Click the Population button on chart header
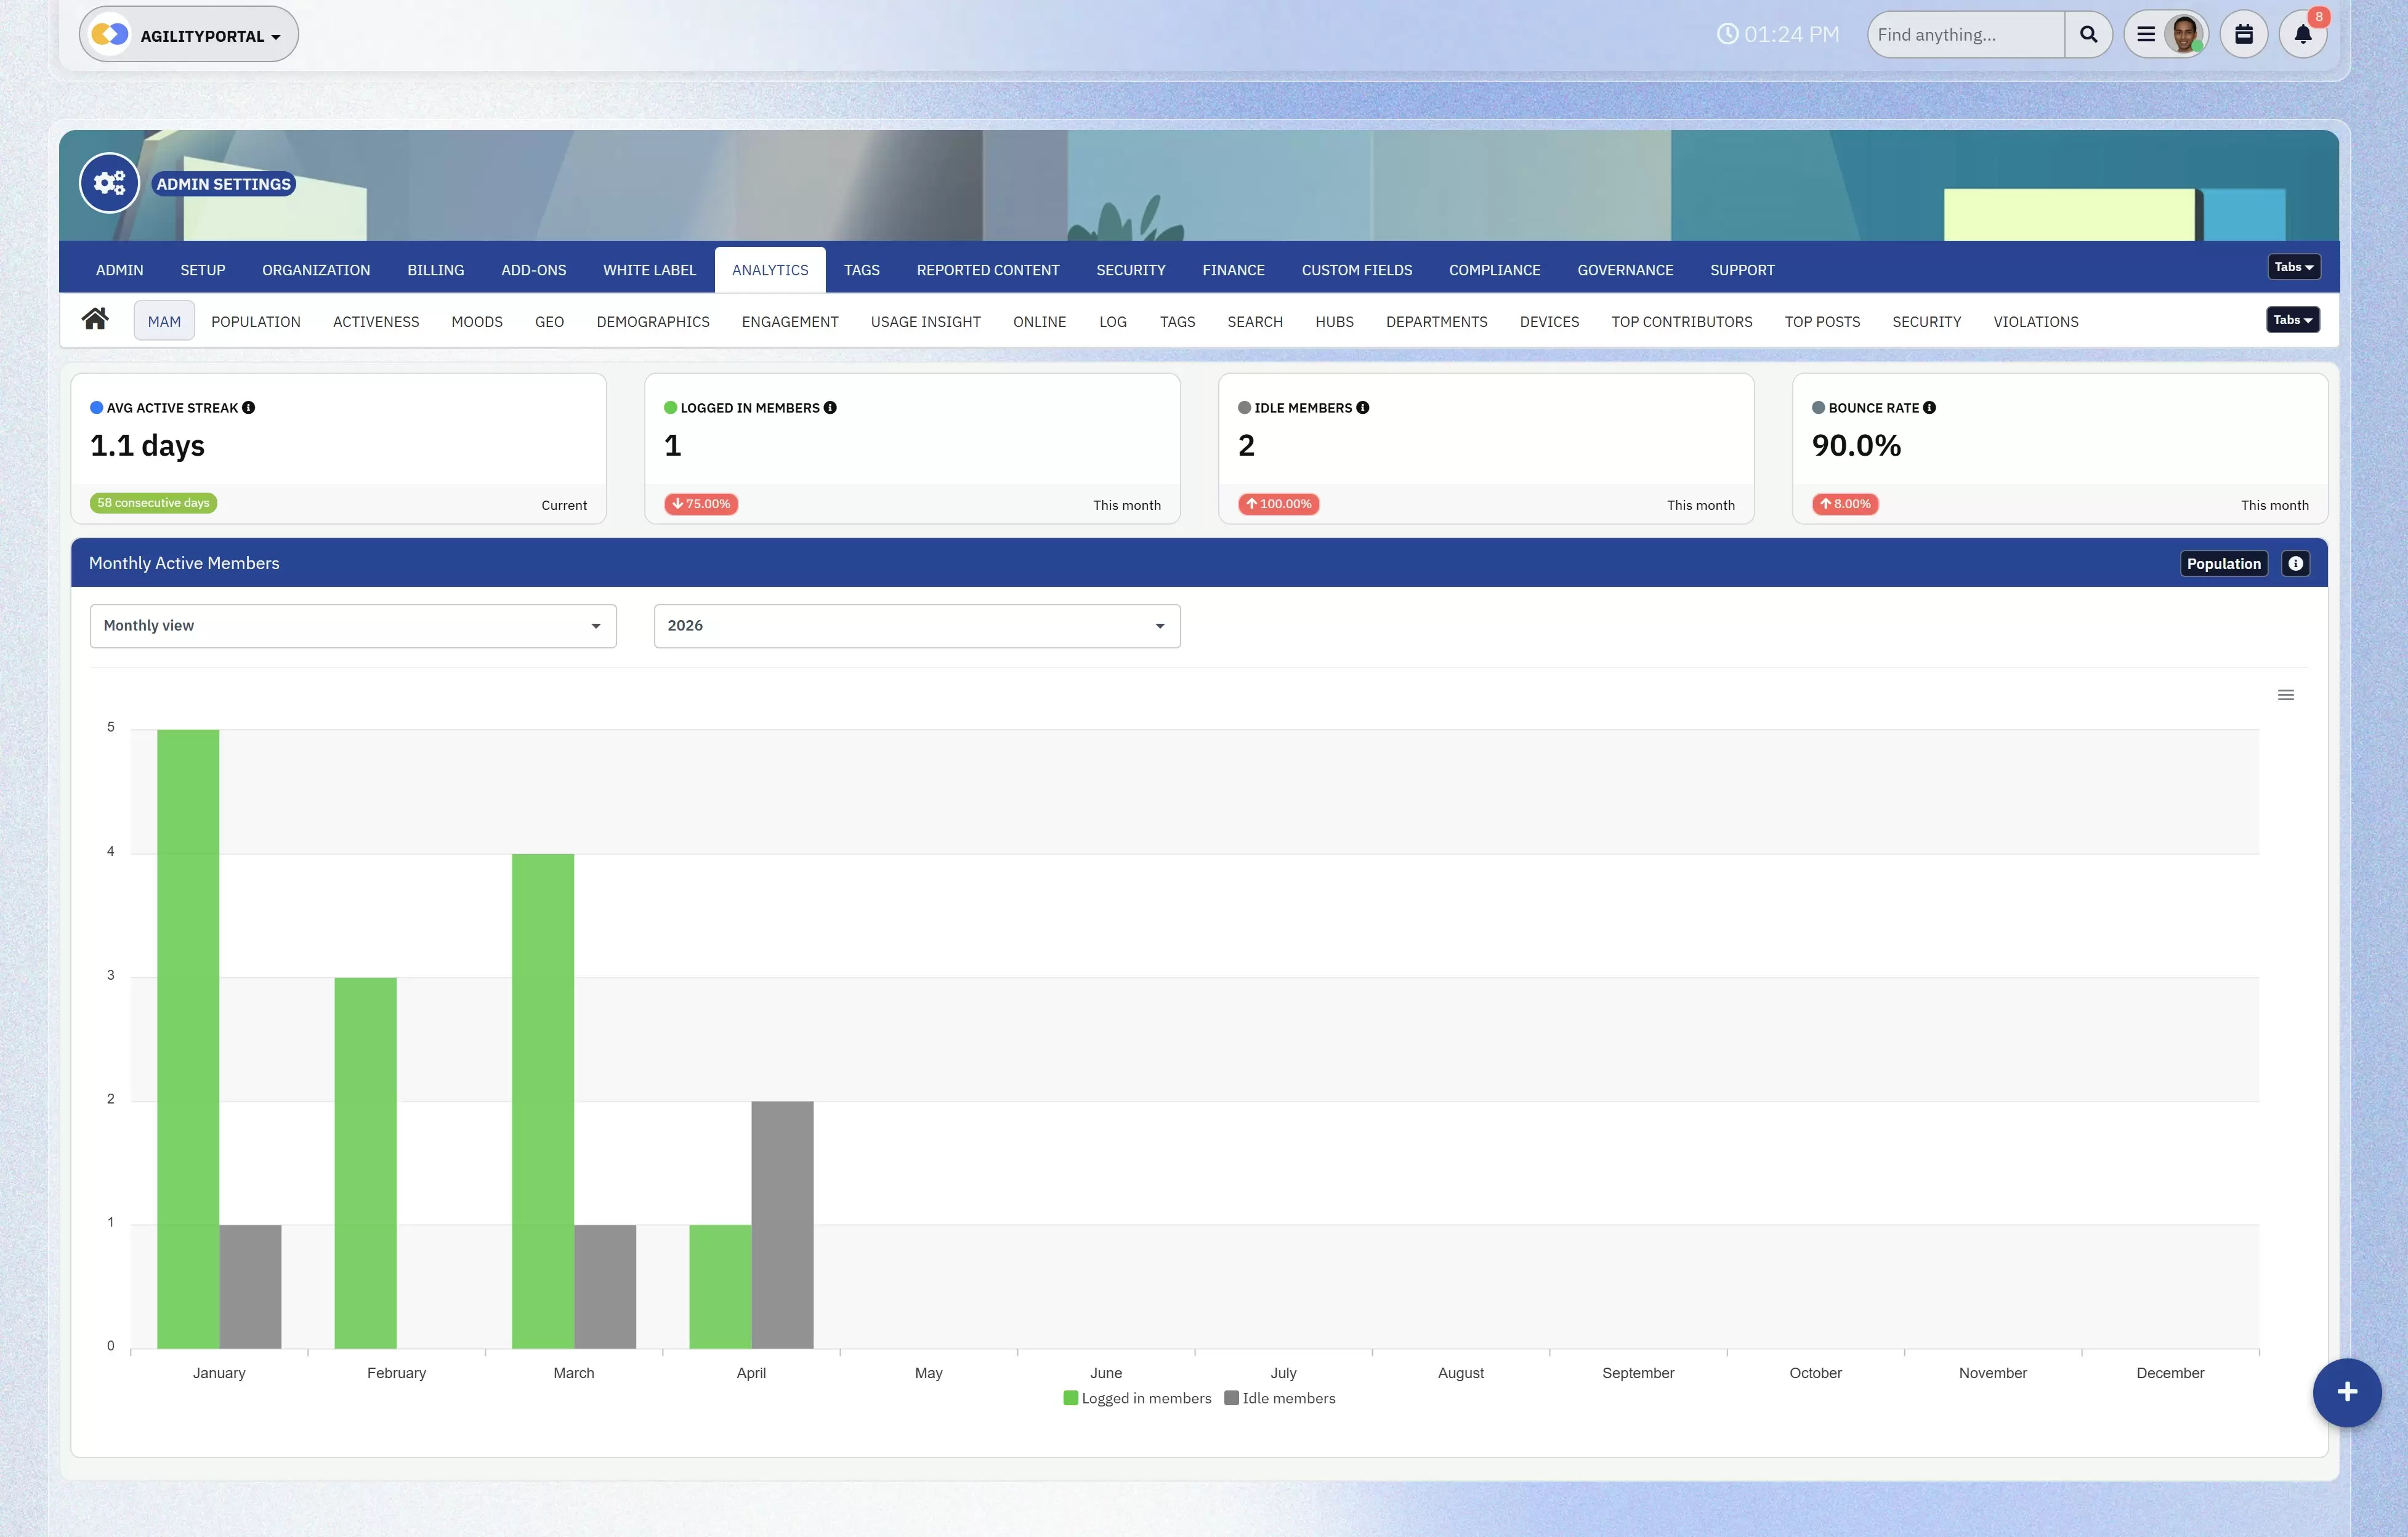Screen dimensions: 2408x1537 point(2223,563)
